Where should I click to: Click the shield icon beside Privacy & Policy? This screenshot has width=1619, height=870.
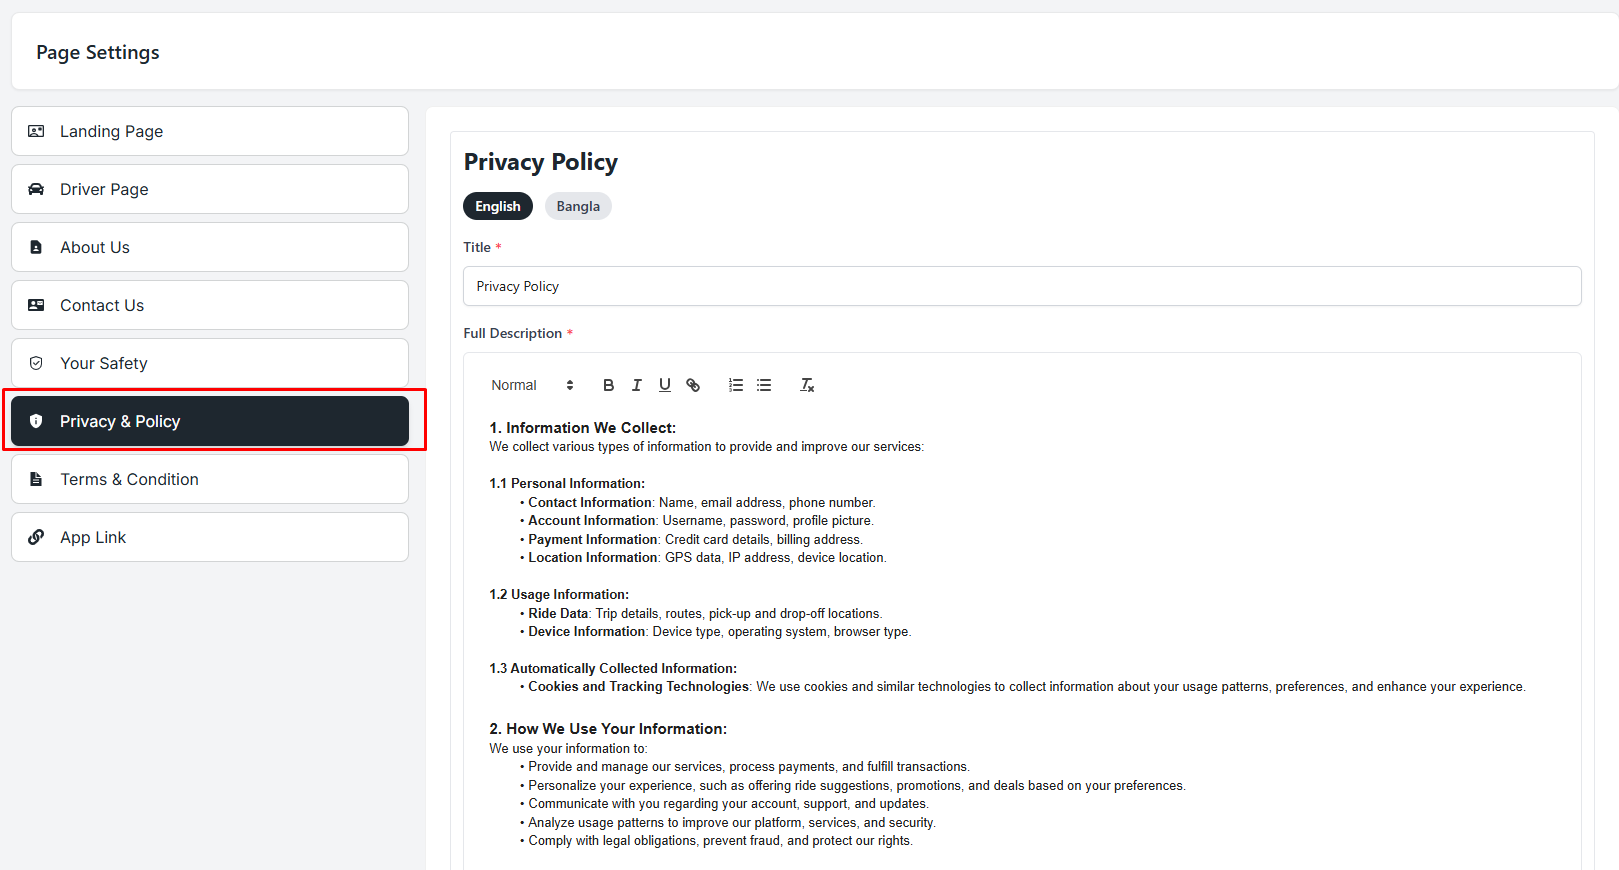click(36, 421)
